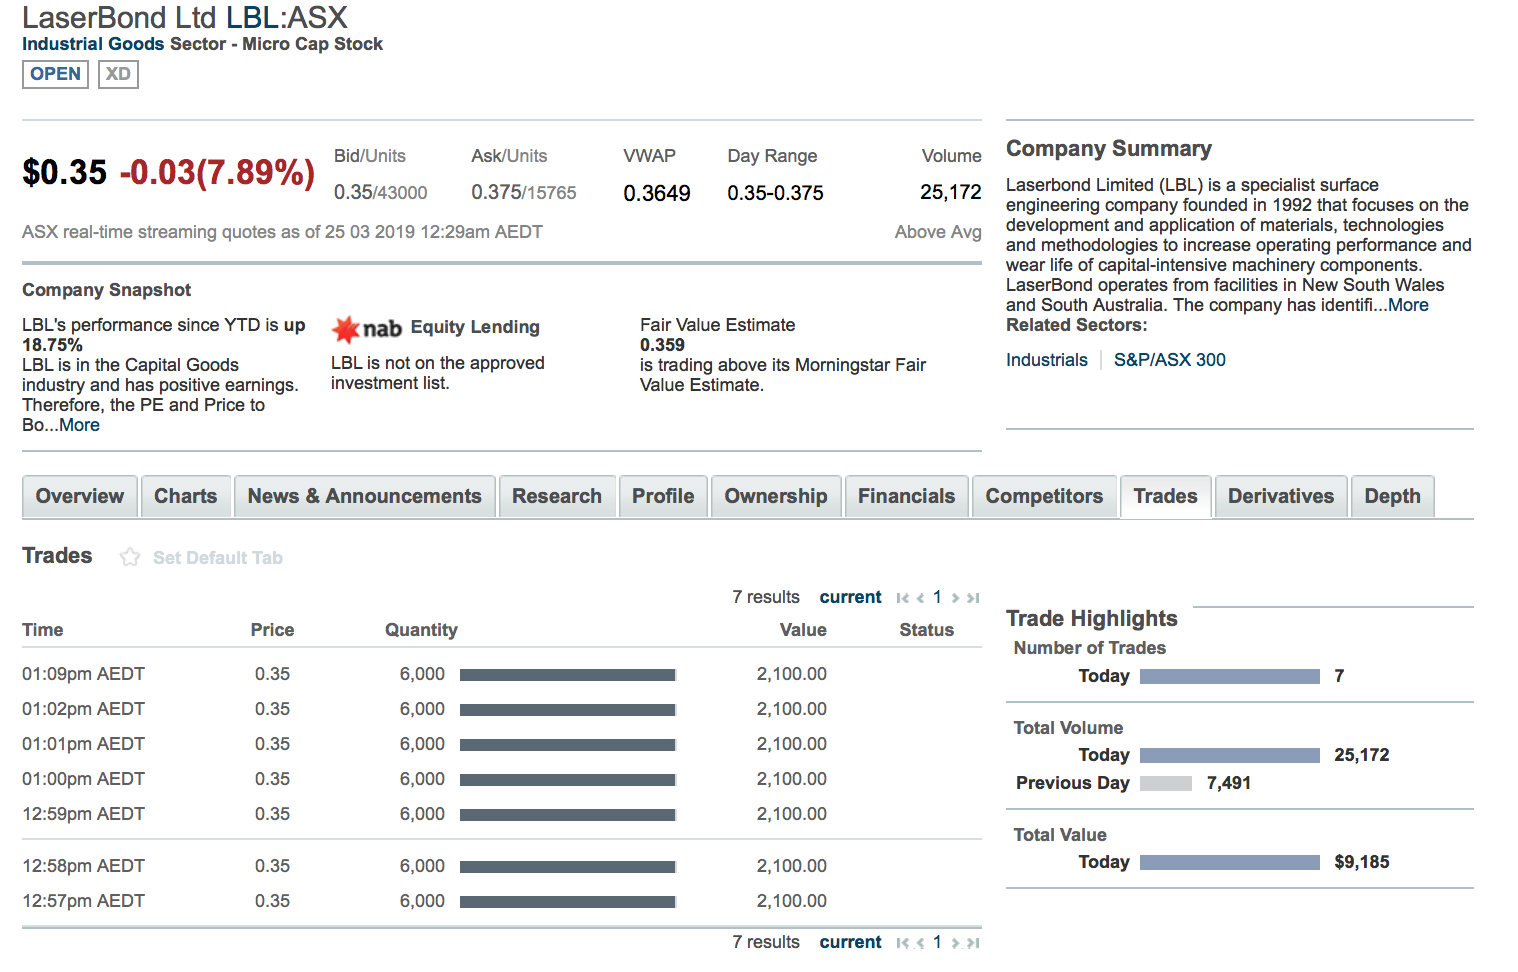This screenshot has height=972, width=1518.
Task: Click the Day Range value 0.35-0.375
Action: click(x=776, y=193)
